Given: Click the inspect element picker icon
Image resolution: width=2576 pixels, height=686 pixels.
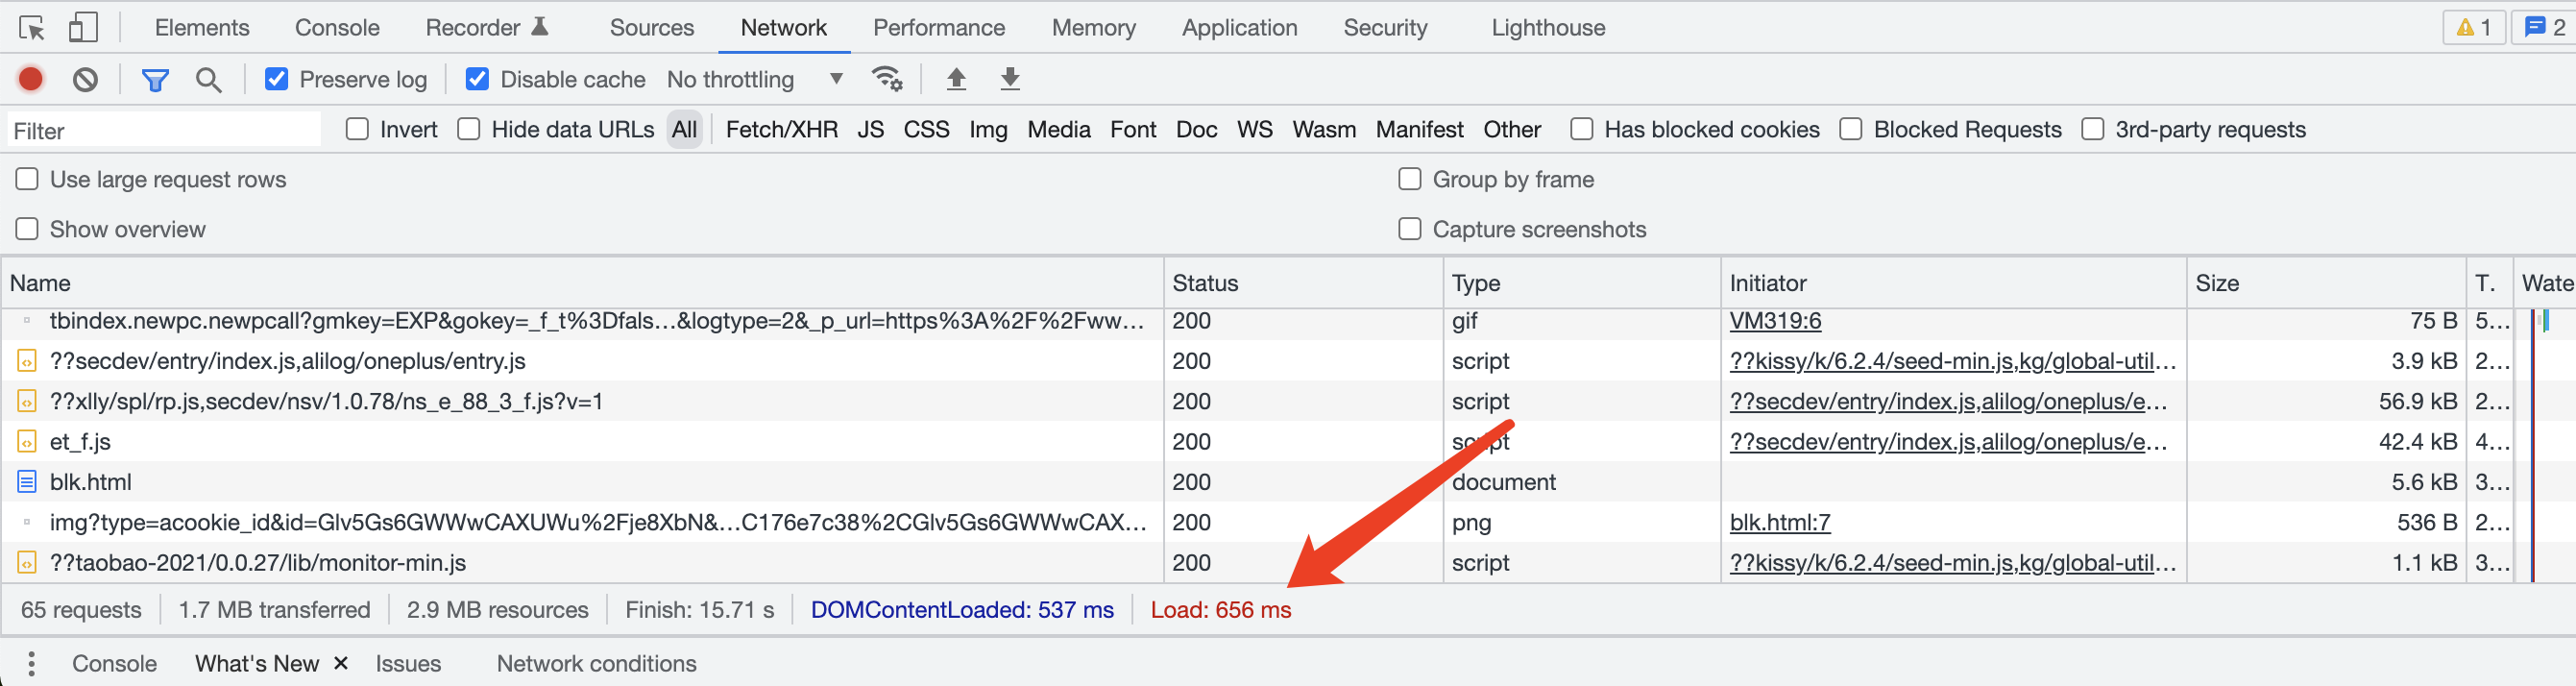Looking at the screenshot, I should click(32, 28).
